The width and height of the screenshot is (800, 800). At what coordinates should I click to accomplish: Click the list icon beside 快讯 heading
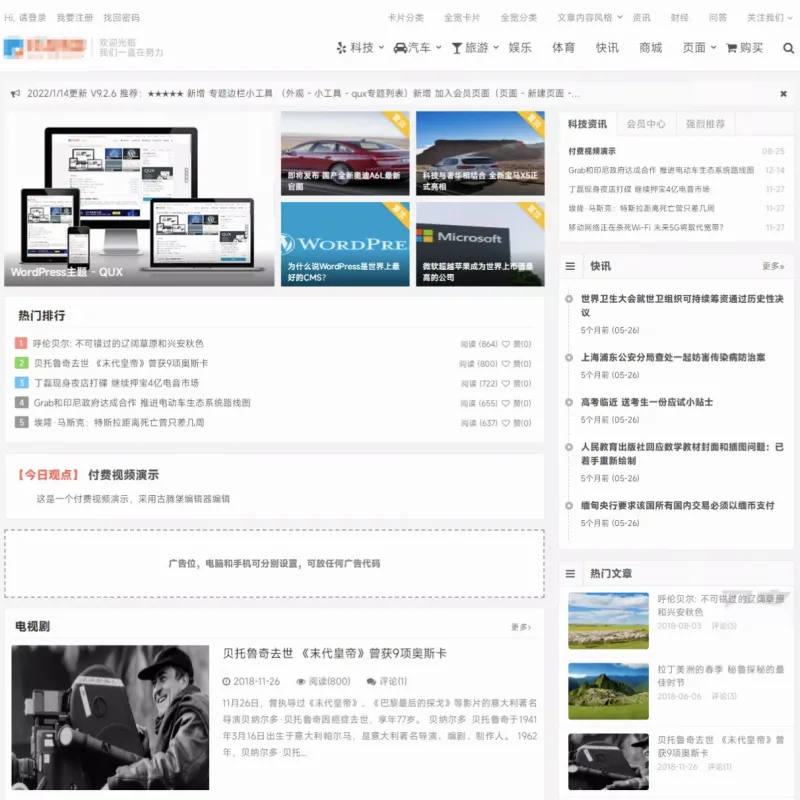(570, 266)
